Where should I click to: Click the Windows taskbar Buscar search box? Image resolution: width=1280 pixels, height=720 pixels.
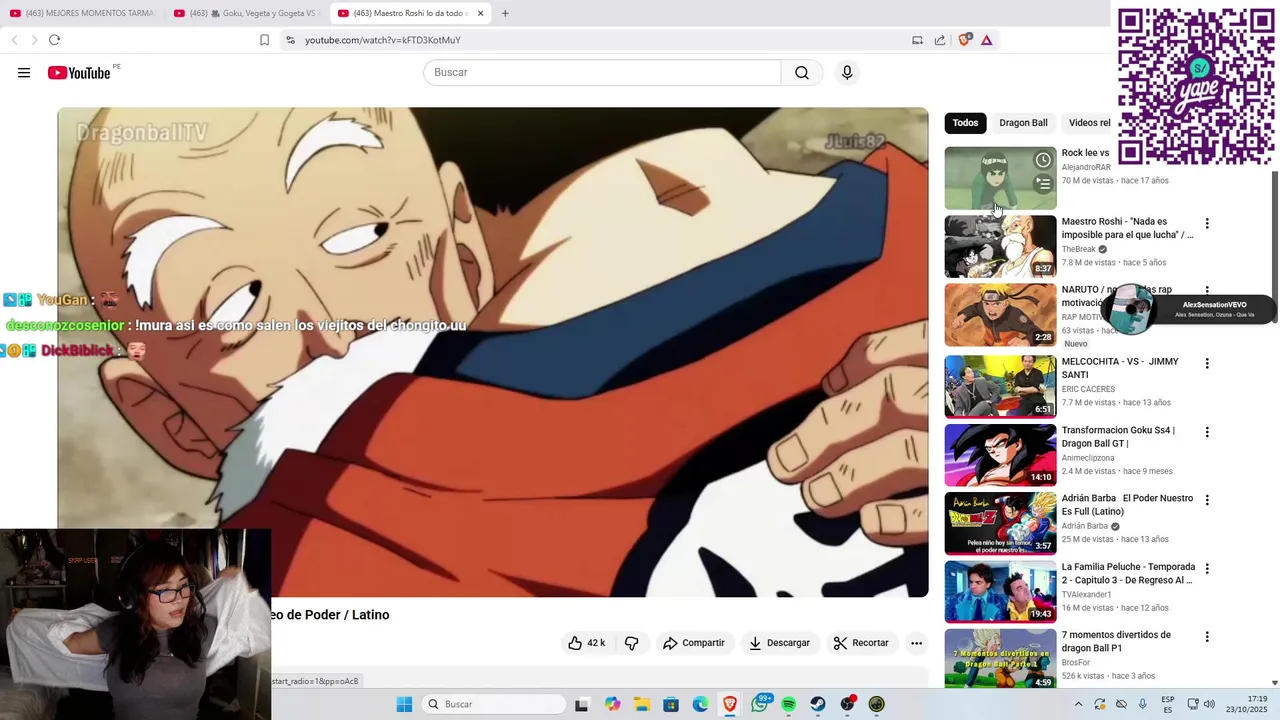(x=494, y=704)
